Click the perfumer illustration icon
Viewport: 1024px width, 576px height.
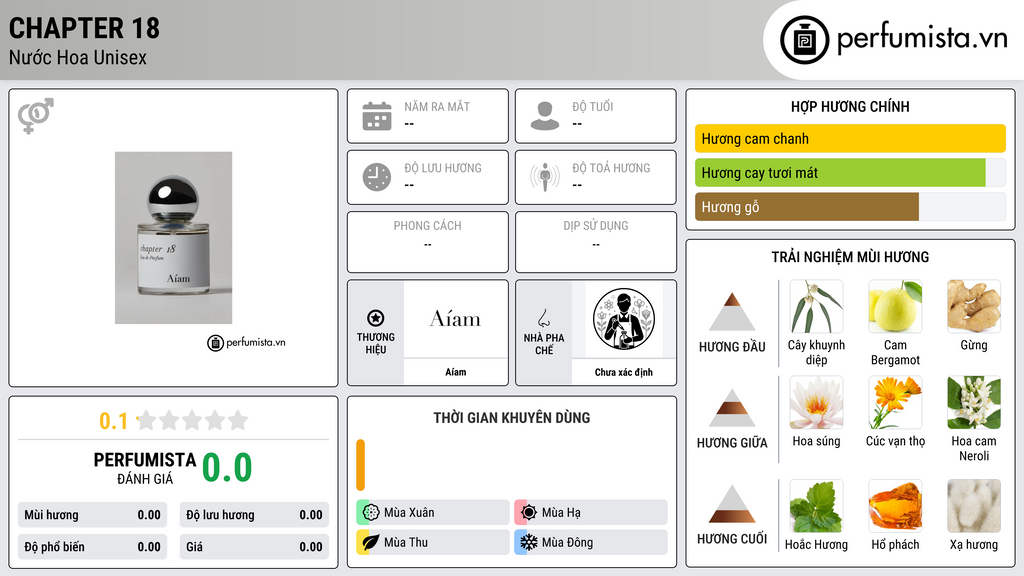[x=624, y=319]
